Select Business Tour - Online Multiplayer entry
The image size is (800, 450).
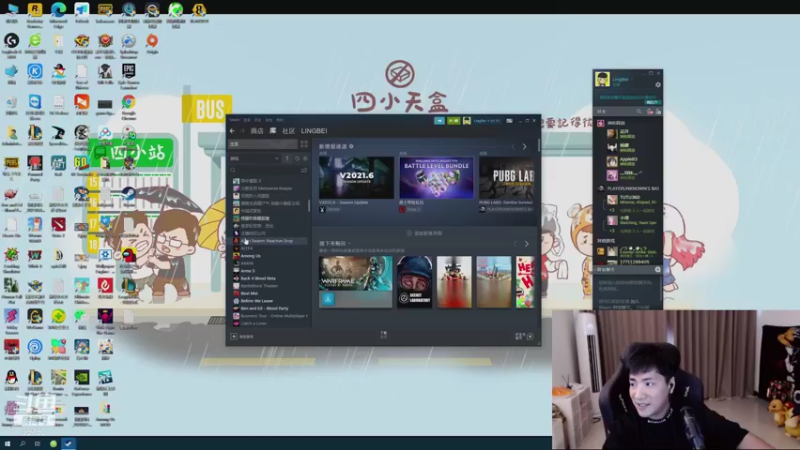coord(270,316)
